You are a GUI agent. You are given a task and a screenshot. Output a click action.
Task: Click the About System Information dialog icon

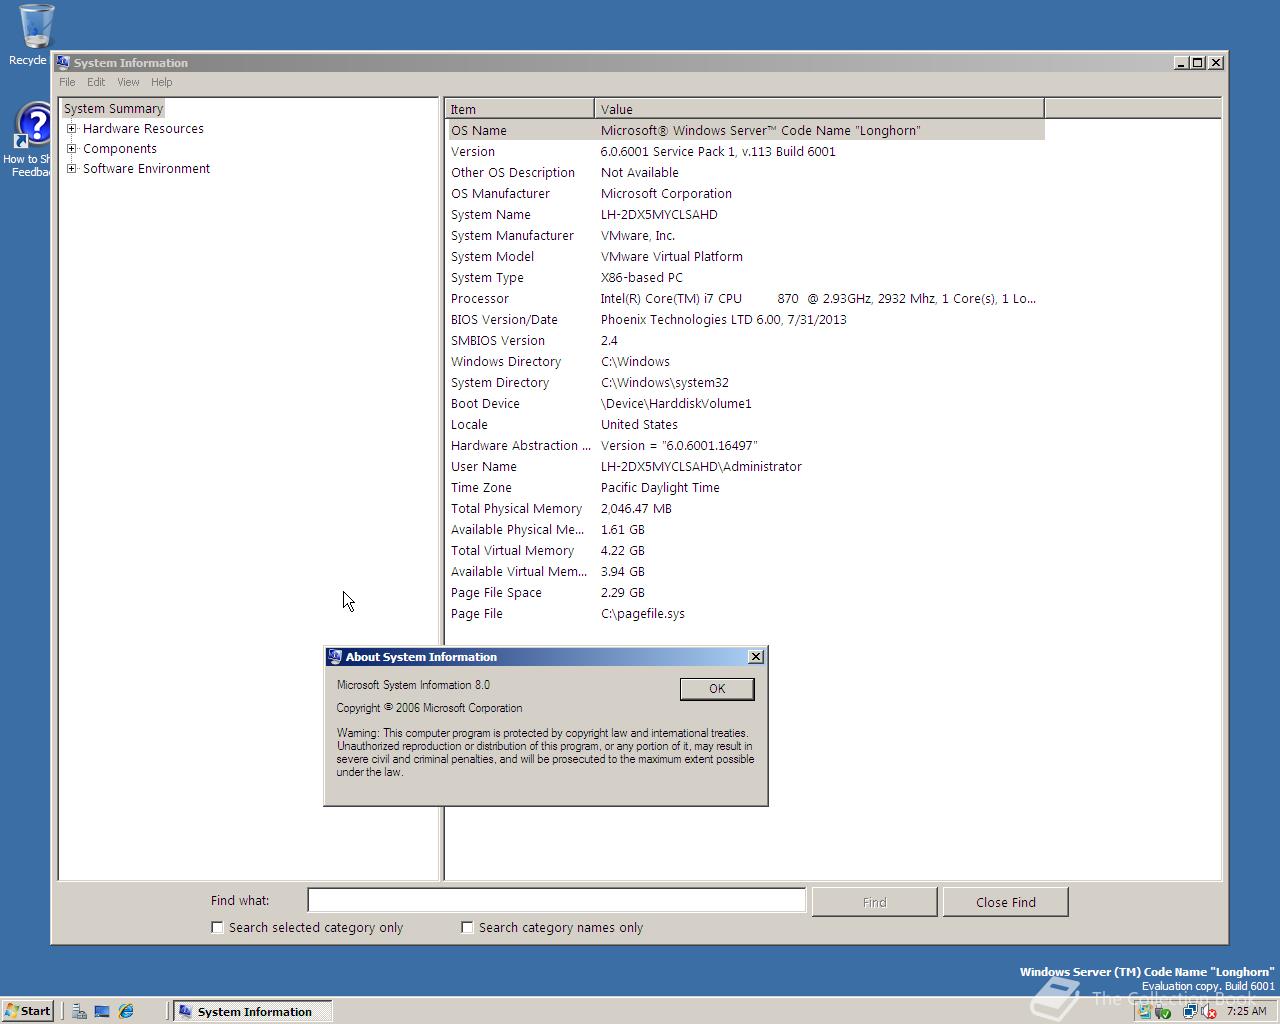[x=335, y=657]
